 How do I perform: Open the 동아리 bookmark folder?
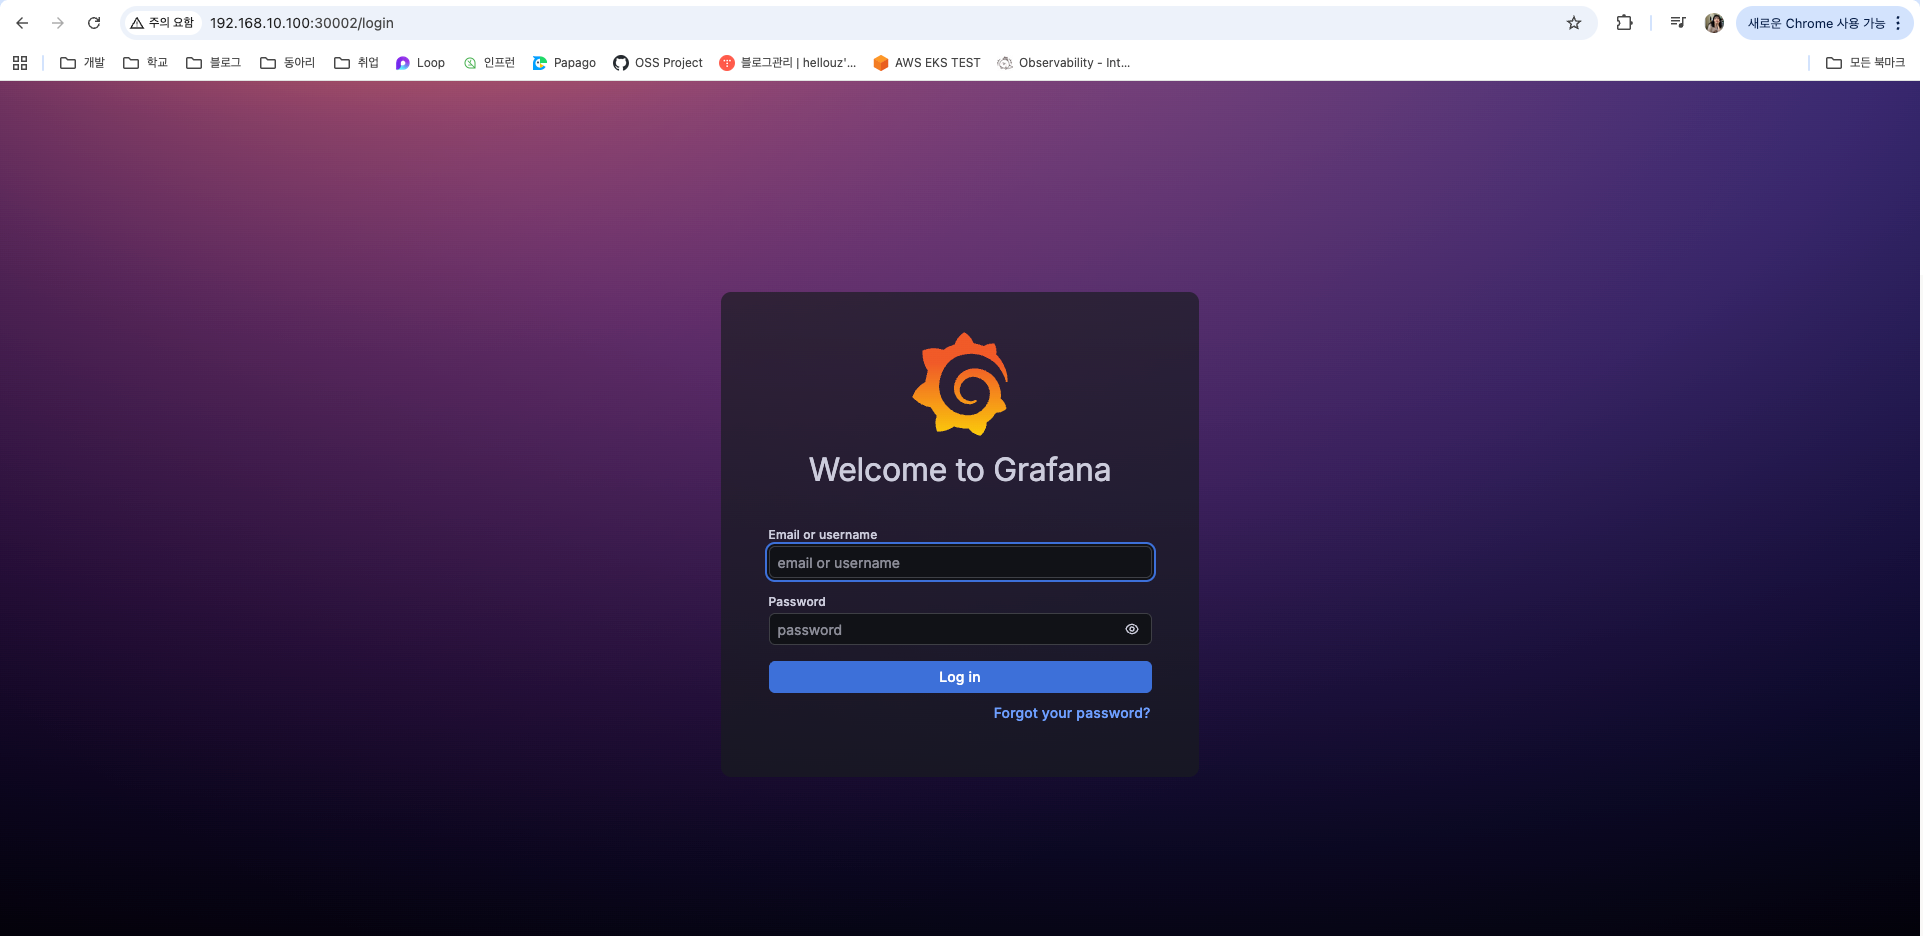(288, 63)
